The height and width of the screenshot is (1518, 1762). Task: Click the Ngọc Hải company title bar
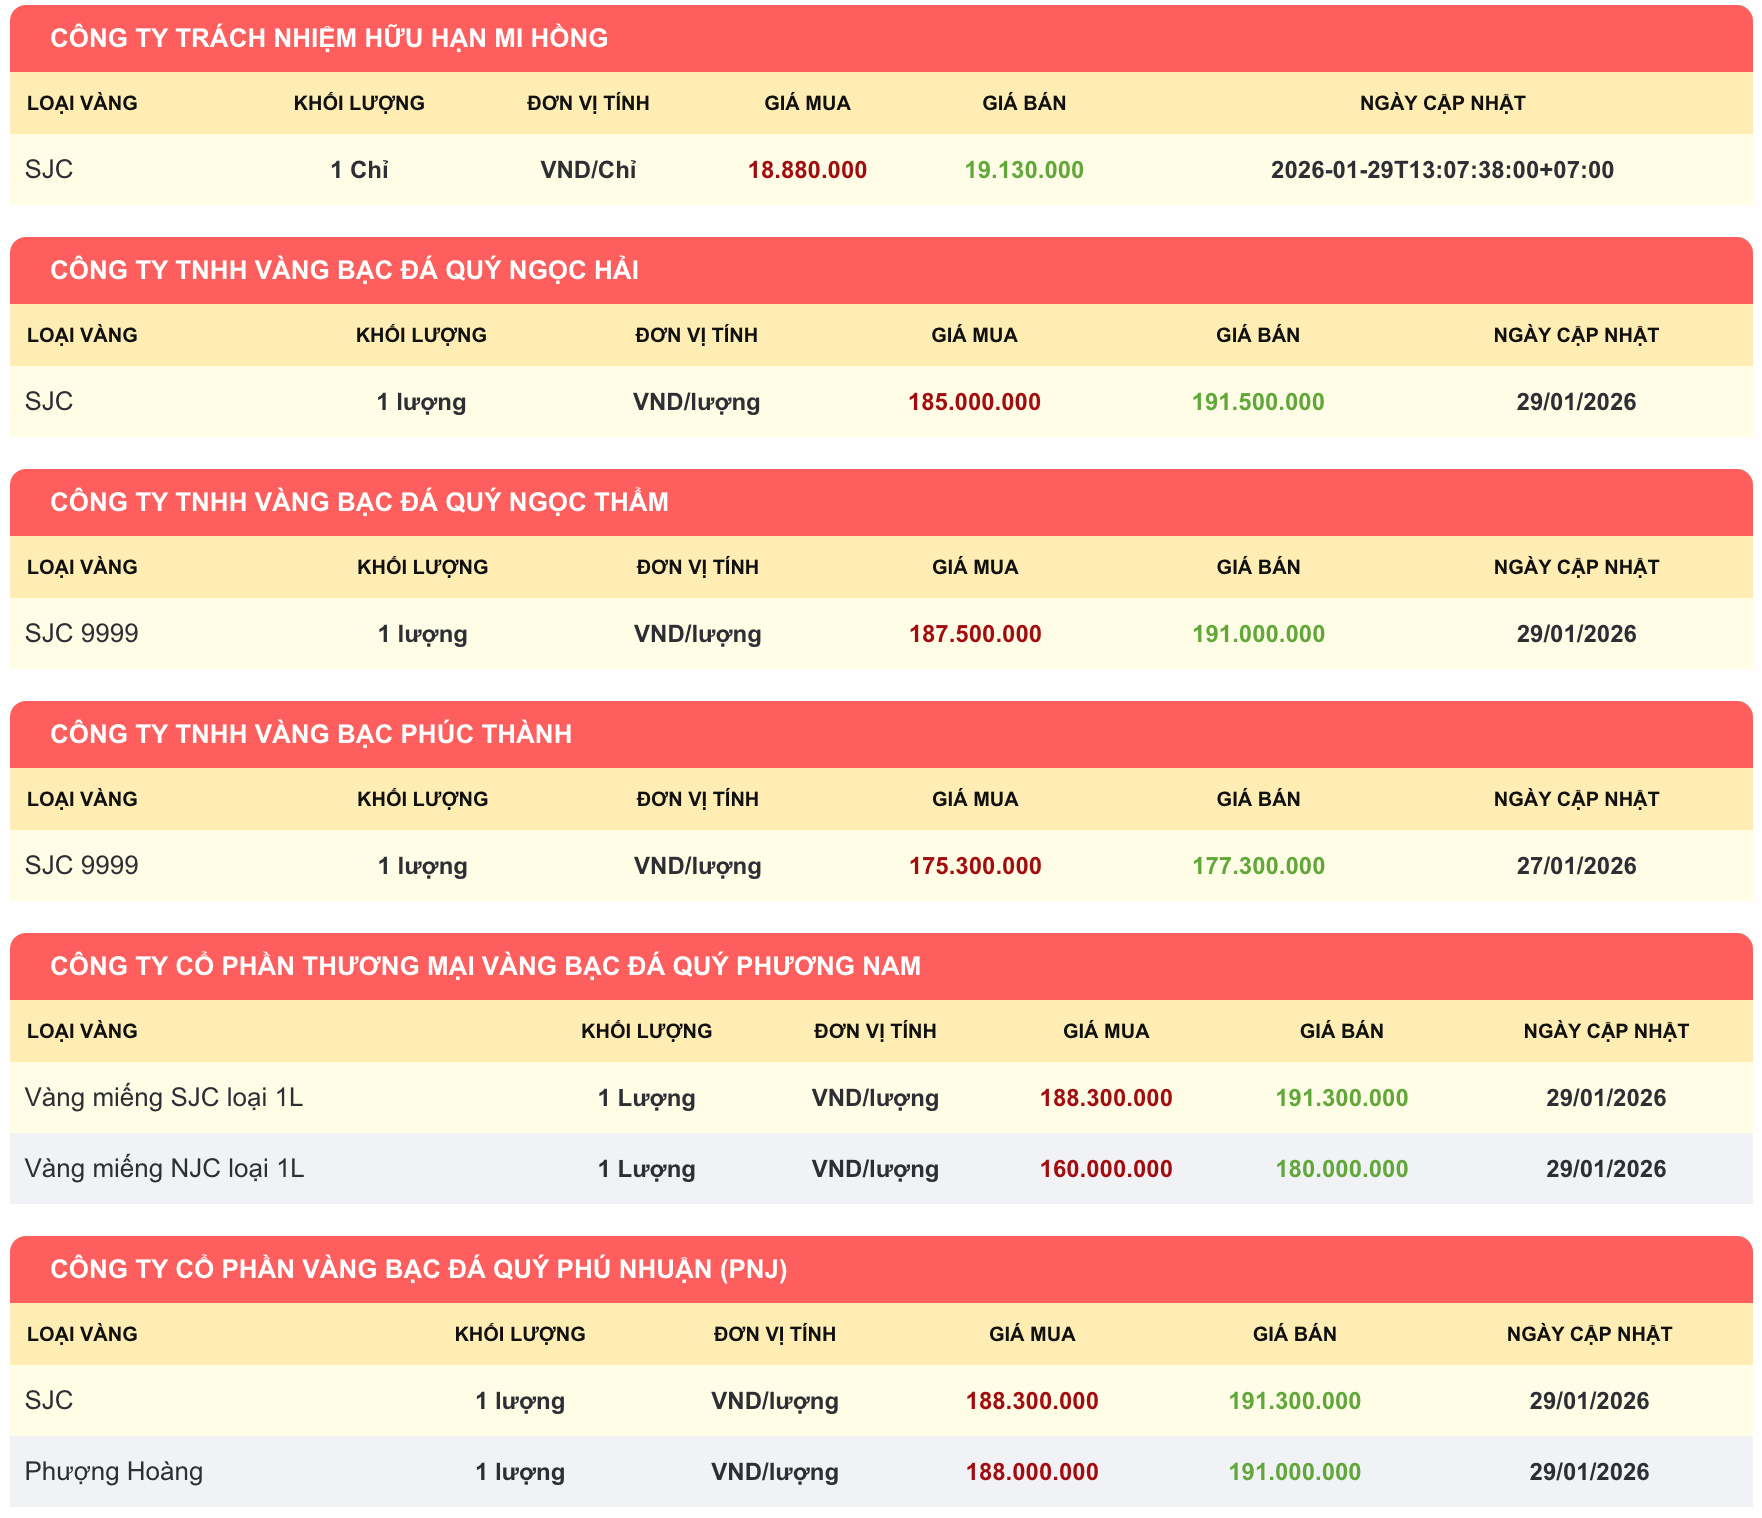pyautogui.click(x=344, y=270)
